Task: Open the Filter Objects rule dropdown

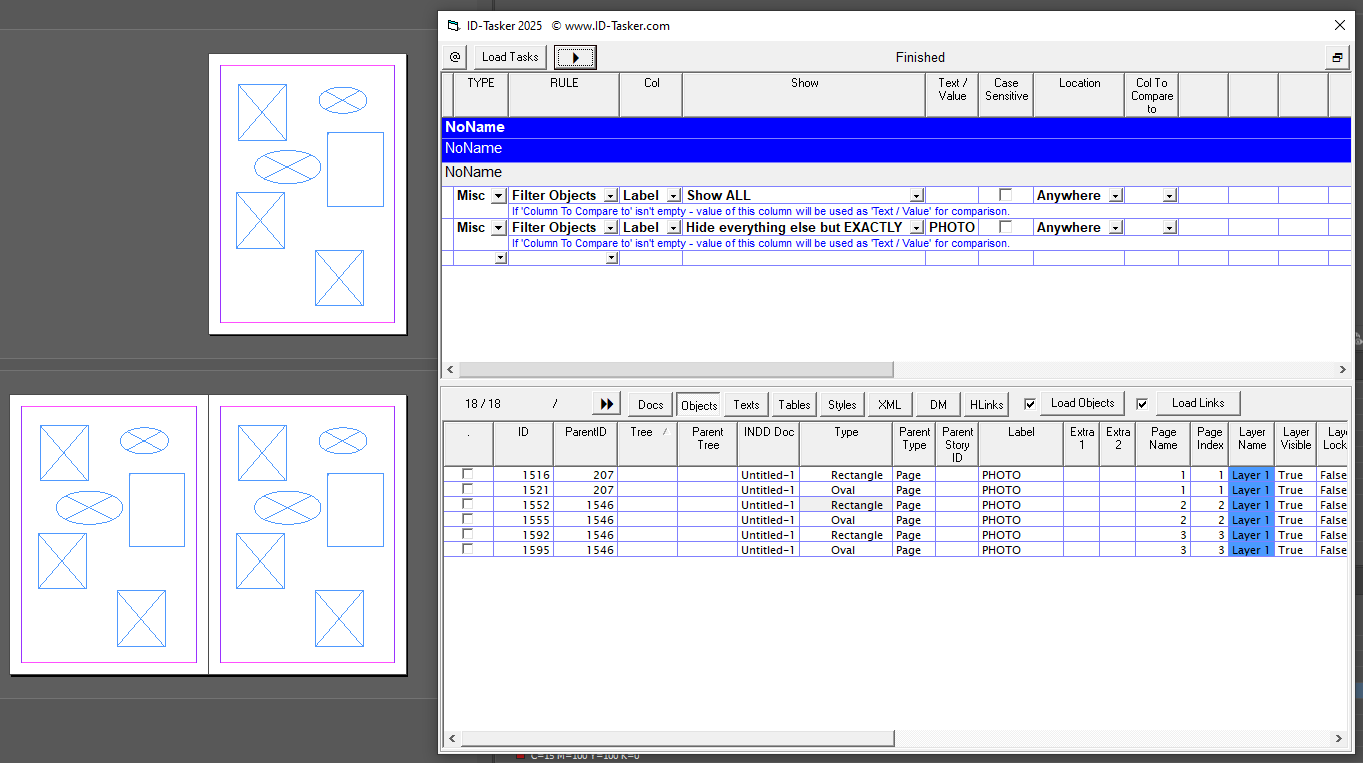Action: (610, 195)
